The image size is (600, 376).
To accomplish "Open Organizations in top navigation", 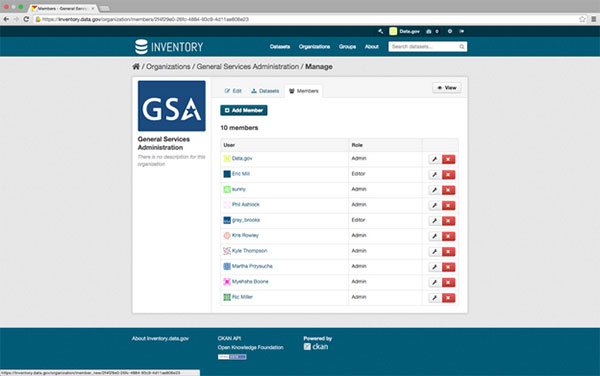I will [314, 47].
